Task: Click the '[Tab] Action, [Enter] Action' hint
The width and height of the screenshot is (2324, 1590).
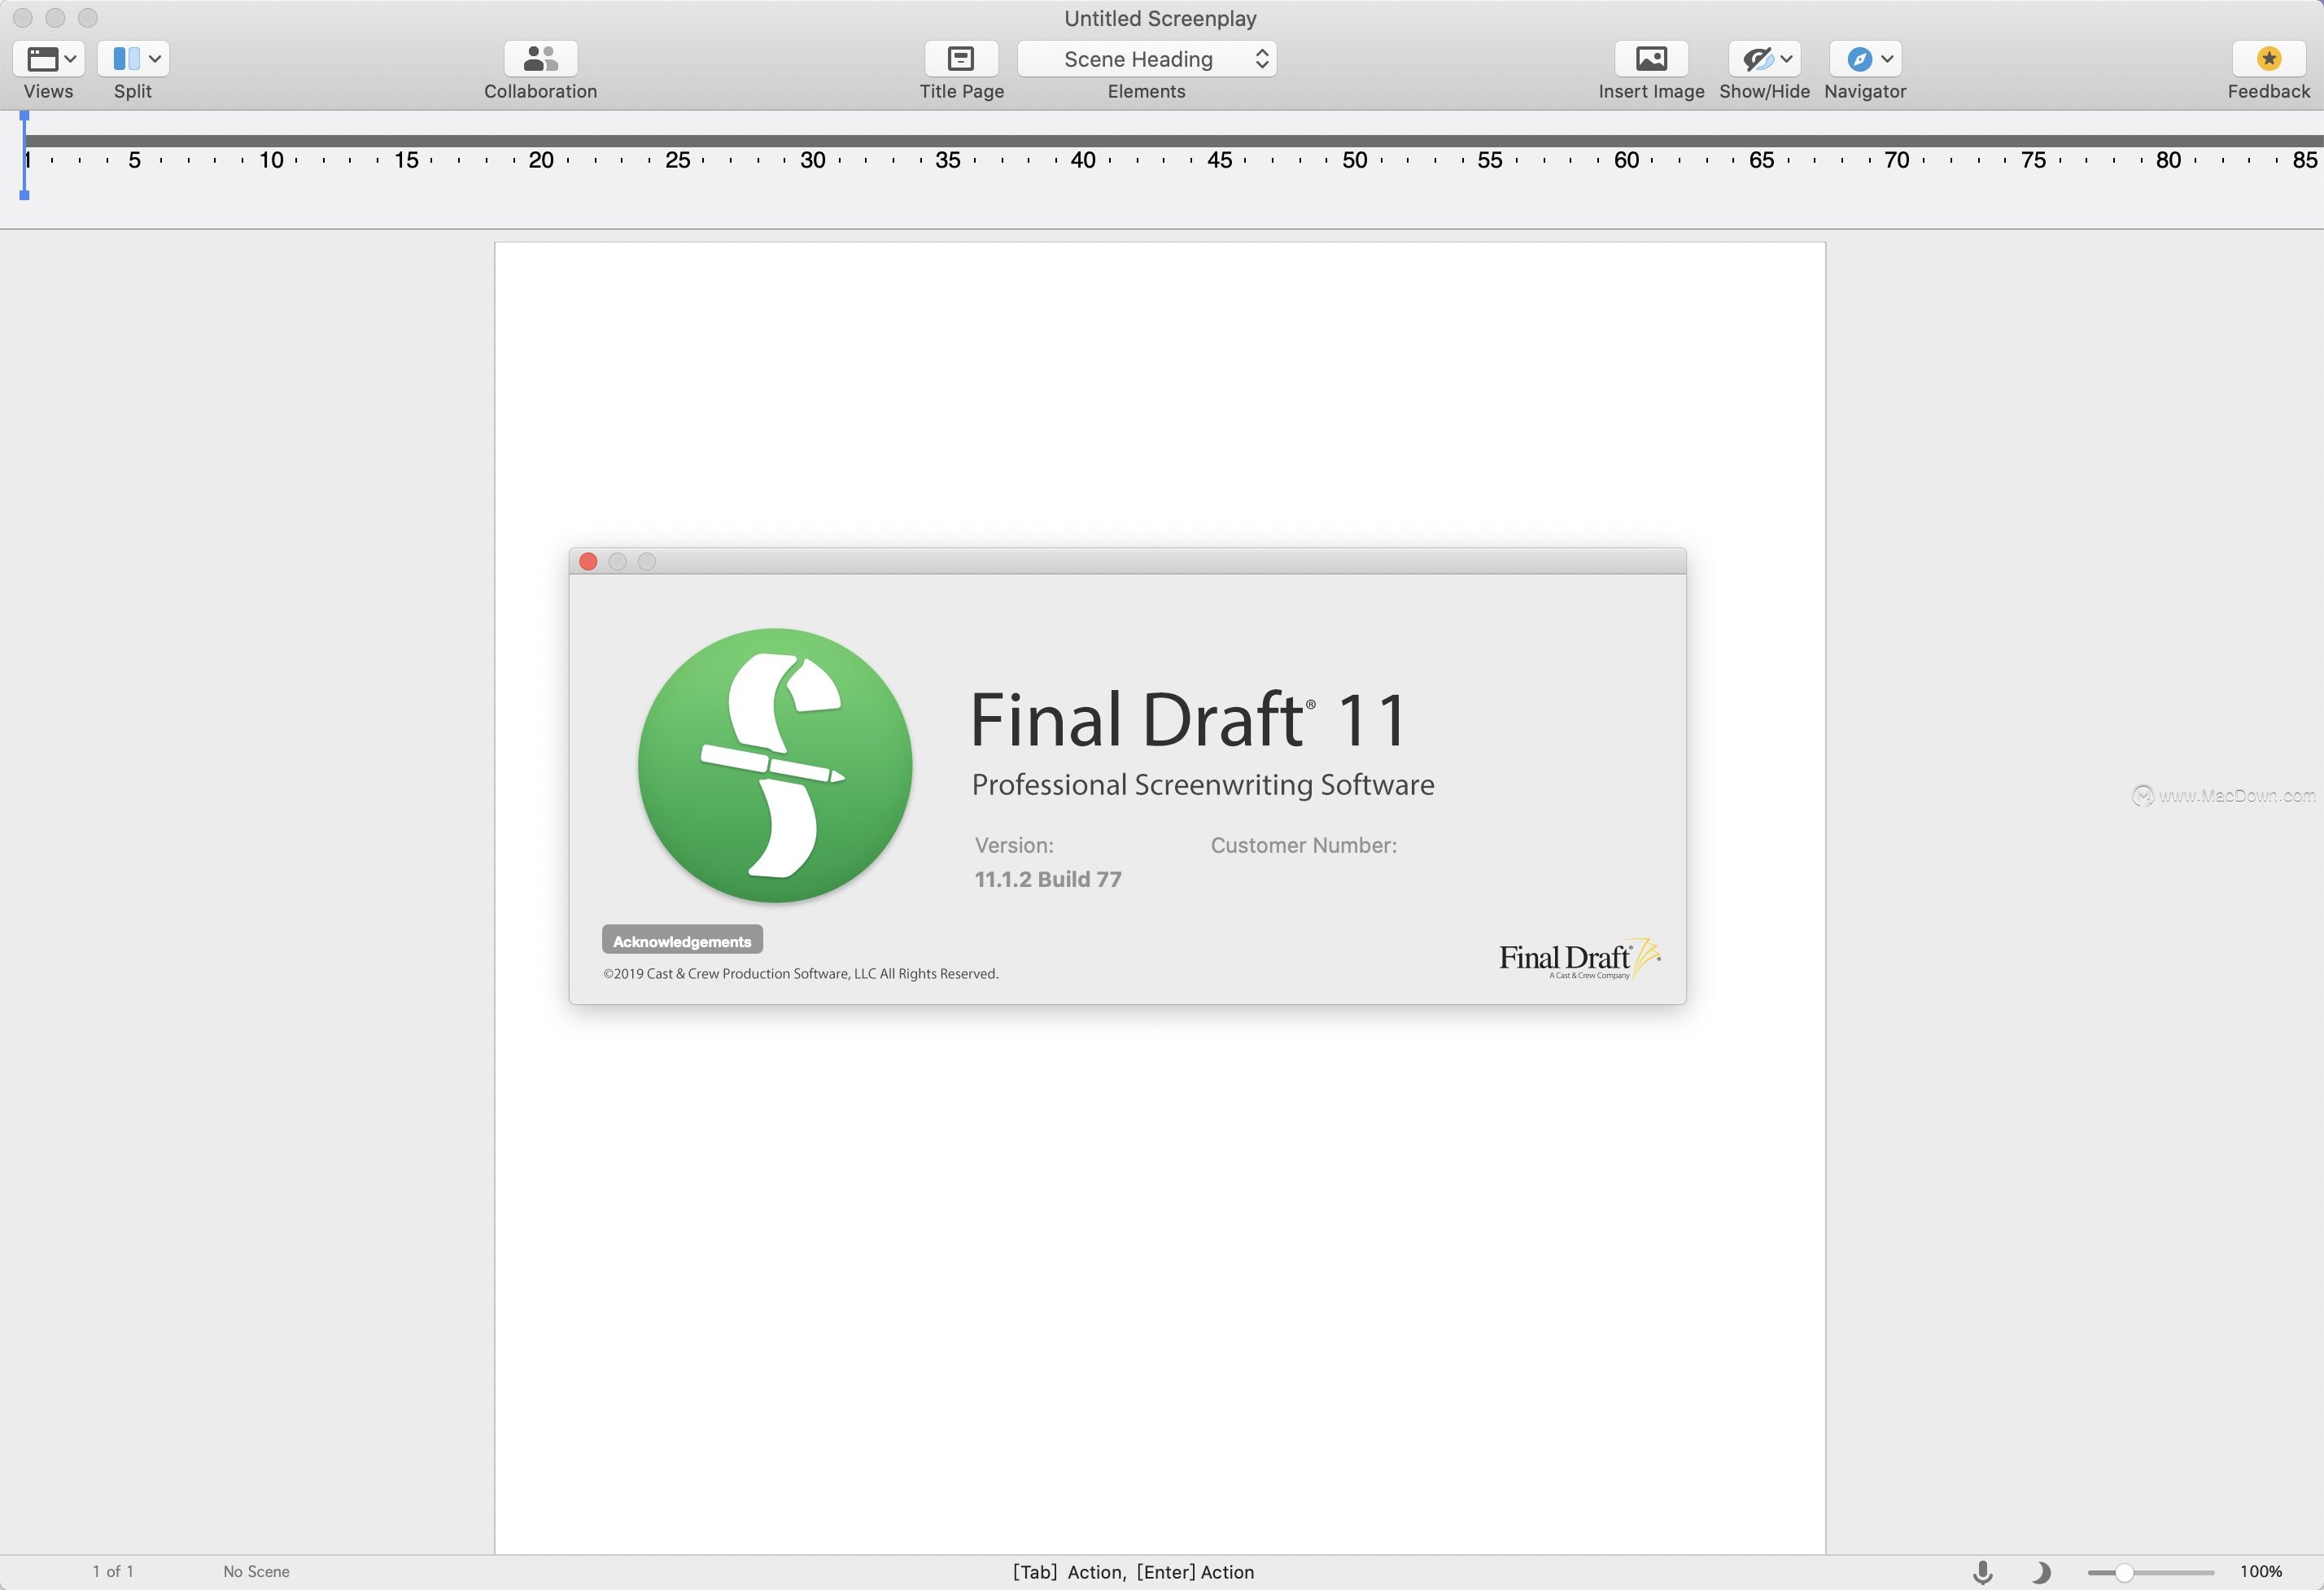Action: click(1133, 1572)
